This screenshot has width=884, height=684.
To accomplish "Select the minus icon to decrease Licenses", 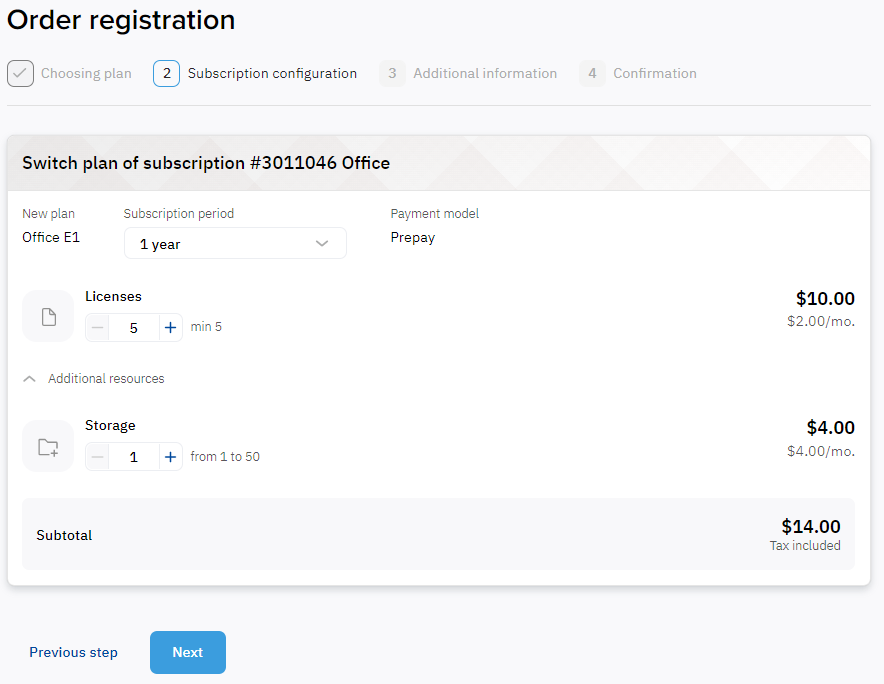I will pyautogui.click(x=97, y=327).
